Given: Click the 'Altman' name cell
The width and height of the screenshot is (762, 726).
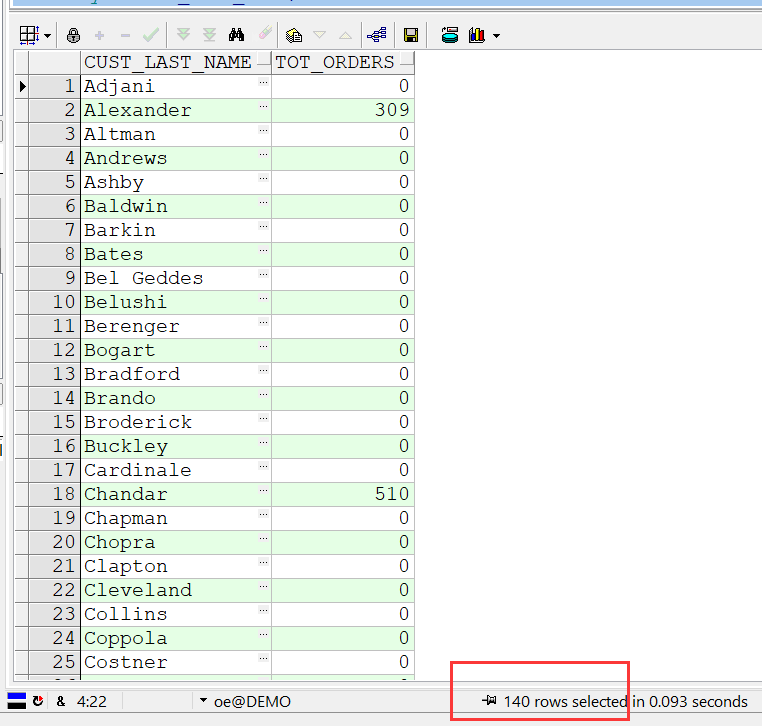Looking at the screenshot, I should point(176,134).
